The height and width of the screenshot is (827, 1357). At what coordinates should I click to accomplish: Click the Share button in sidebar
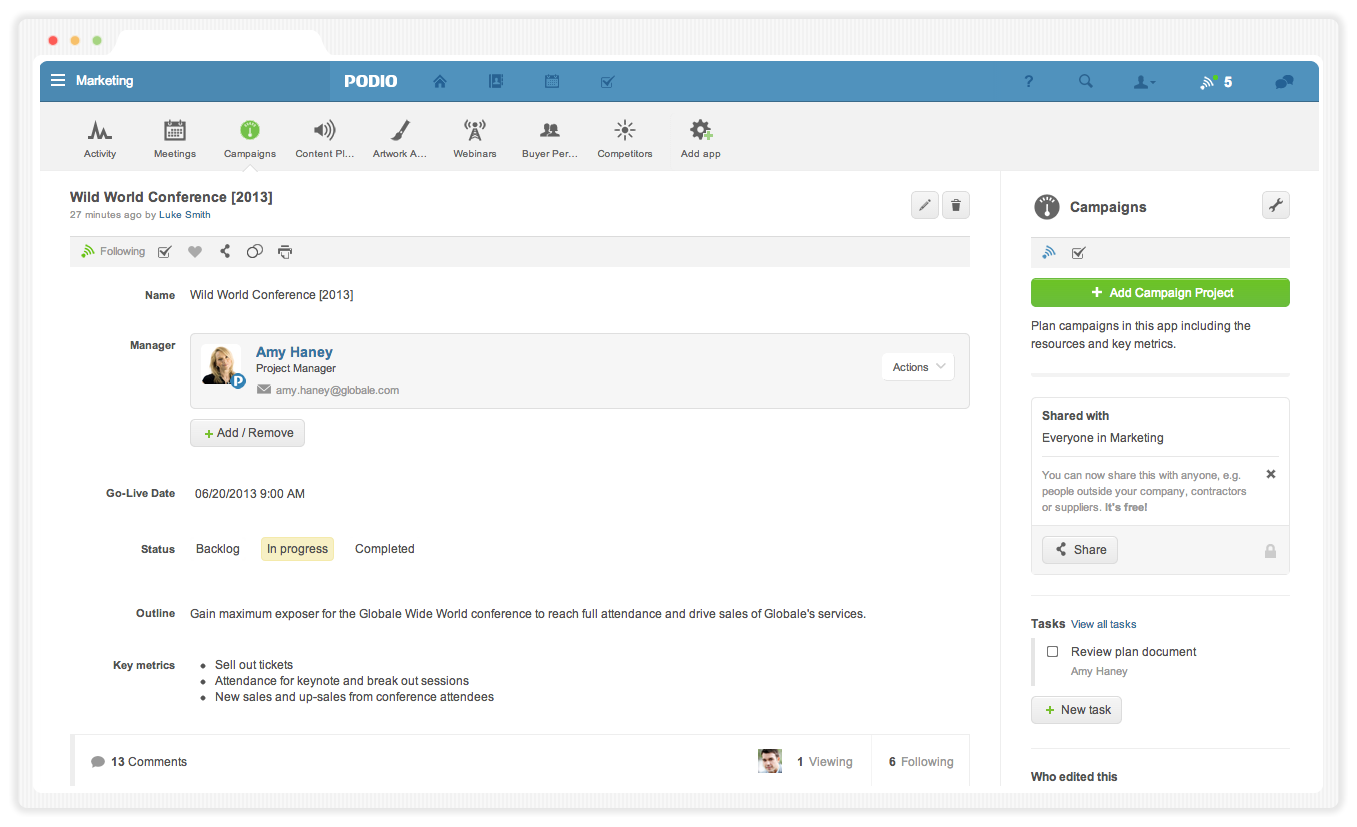pyautogui.click(x=1080, y=550)
